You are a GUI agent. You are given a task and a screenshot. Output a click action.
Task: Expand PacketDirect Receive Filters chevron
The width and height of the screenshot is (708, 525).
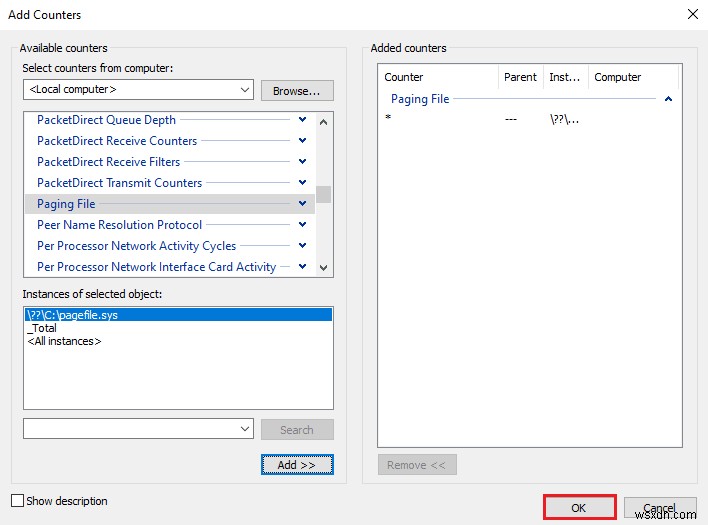tap(302, 162)
